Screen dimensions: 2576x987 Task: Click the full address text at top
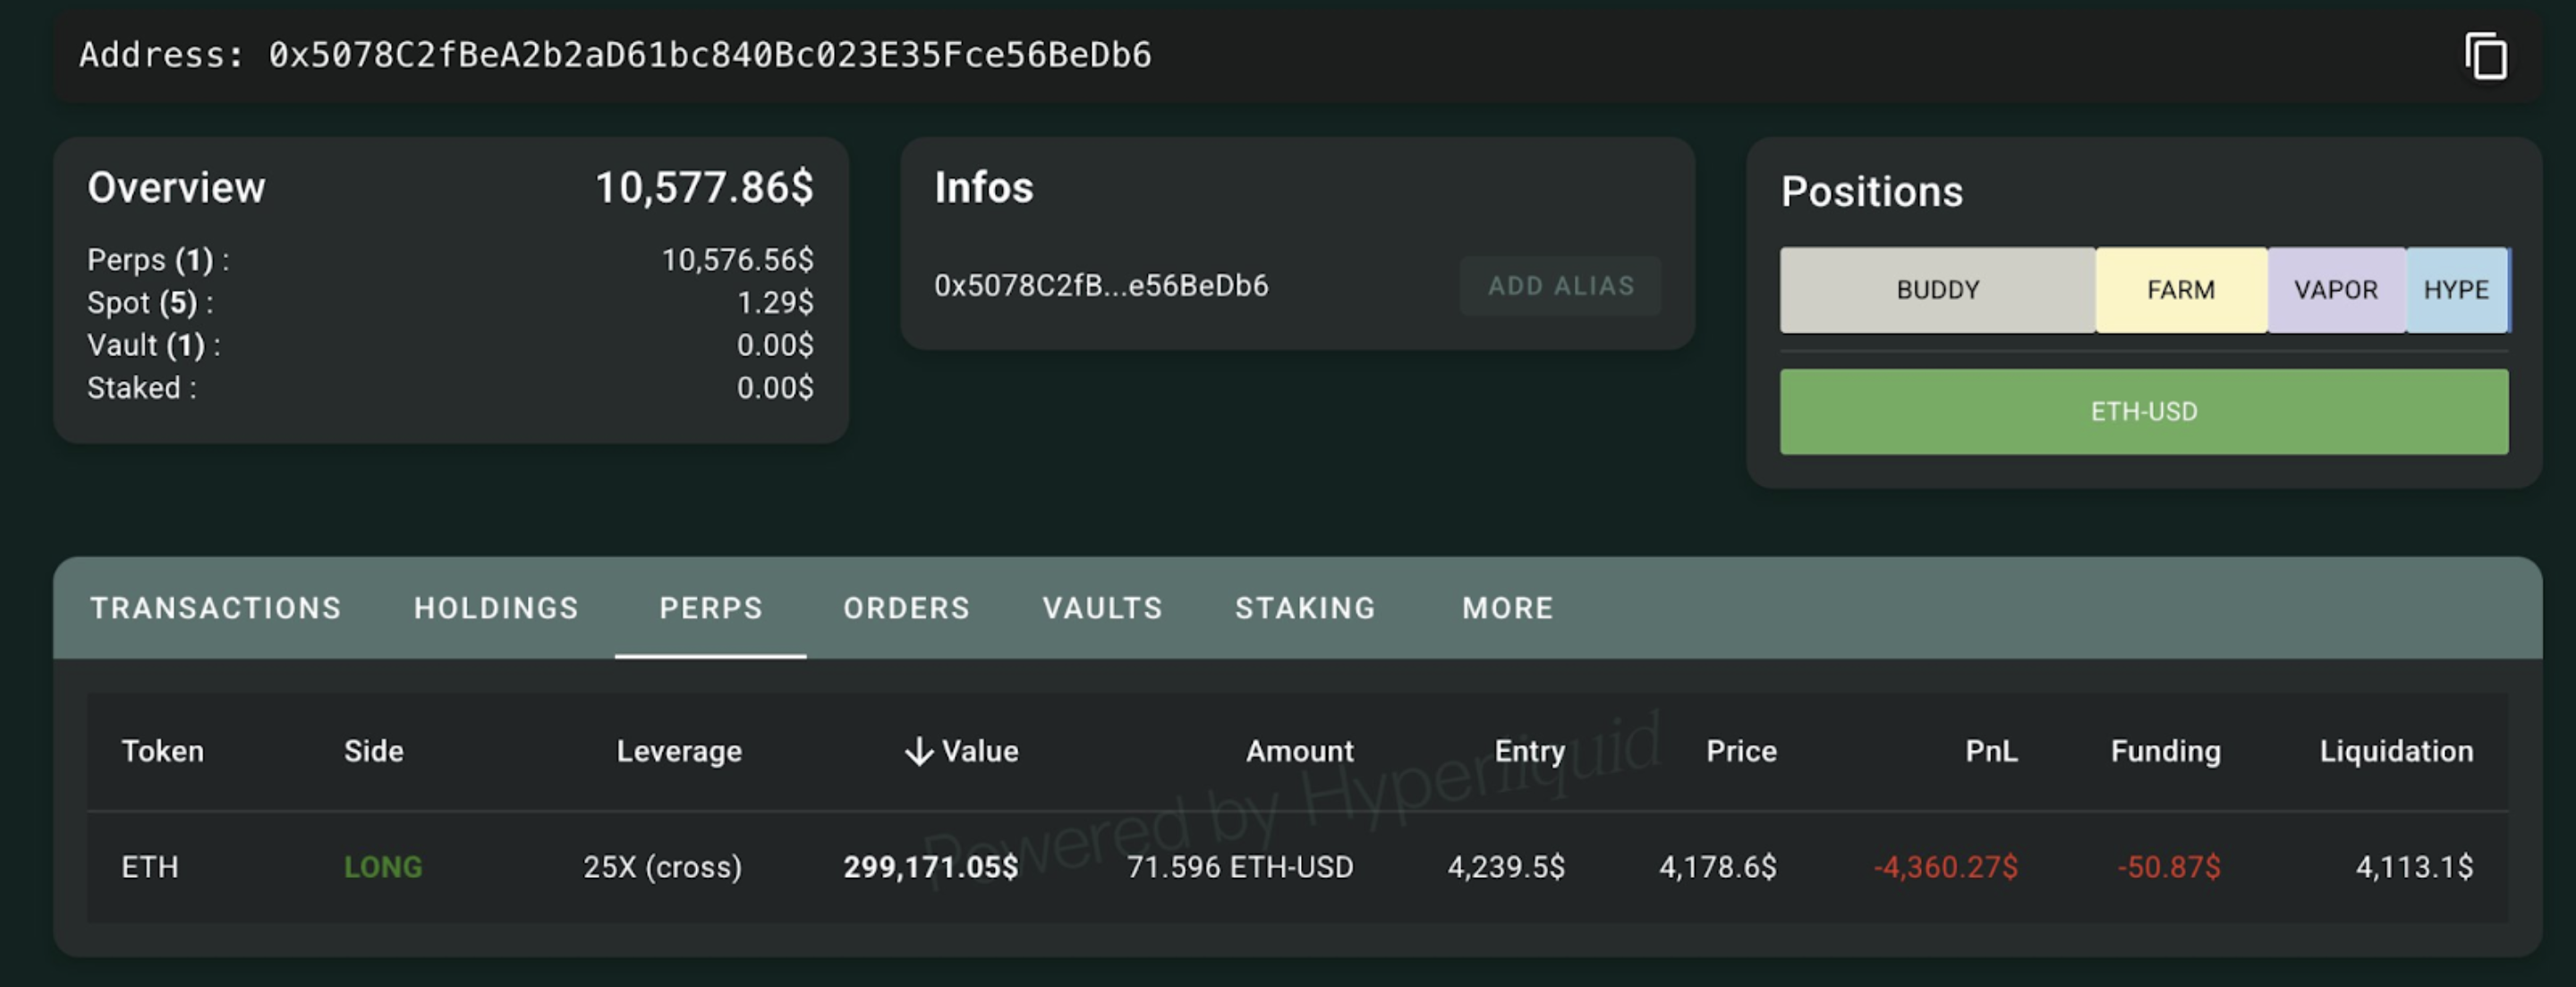click(710, 55)
